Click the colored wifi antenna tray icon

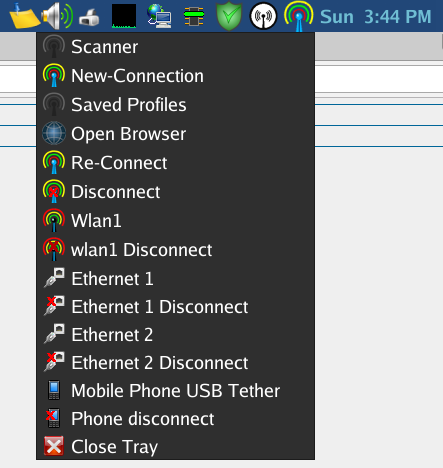pos(299,16)
